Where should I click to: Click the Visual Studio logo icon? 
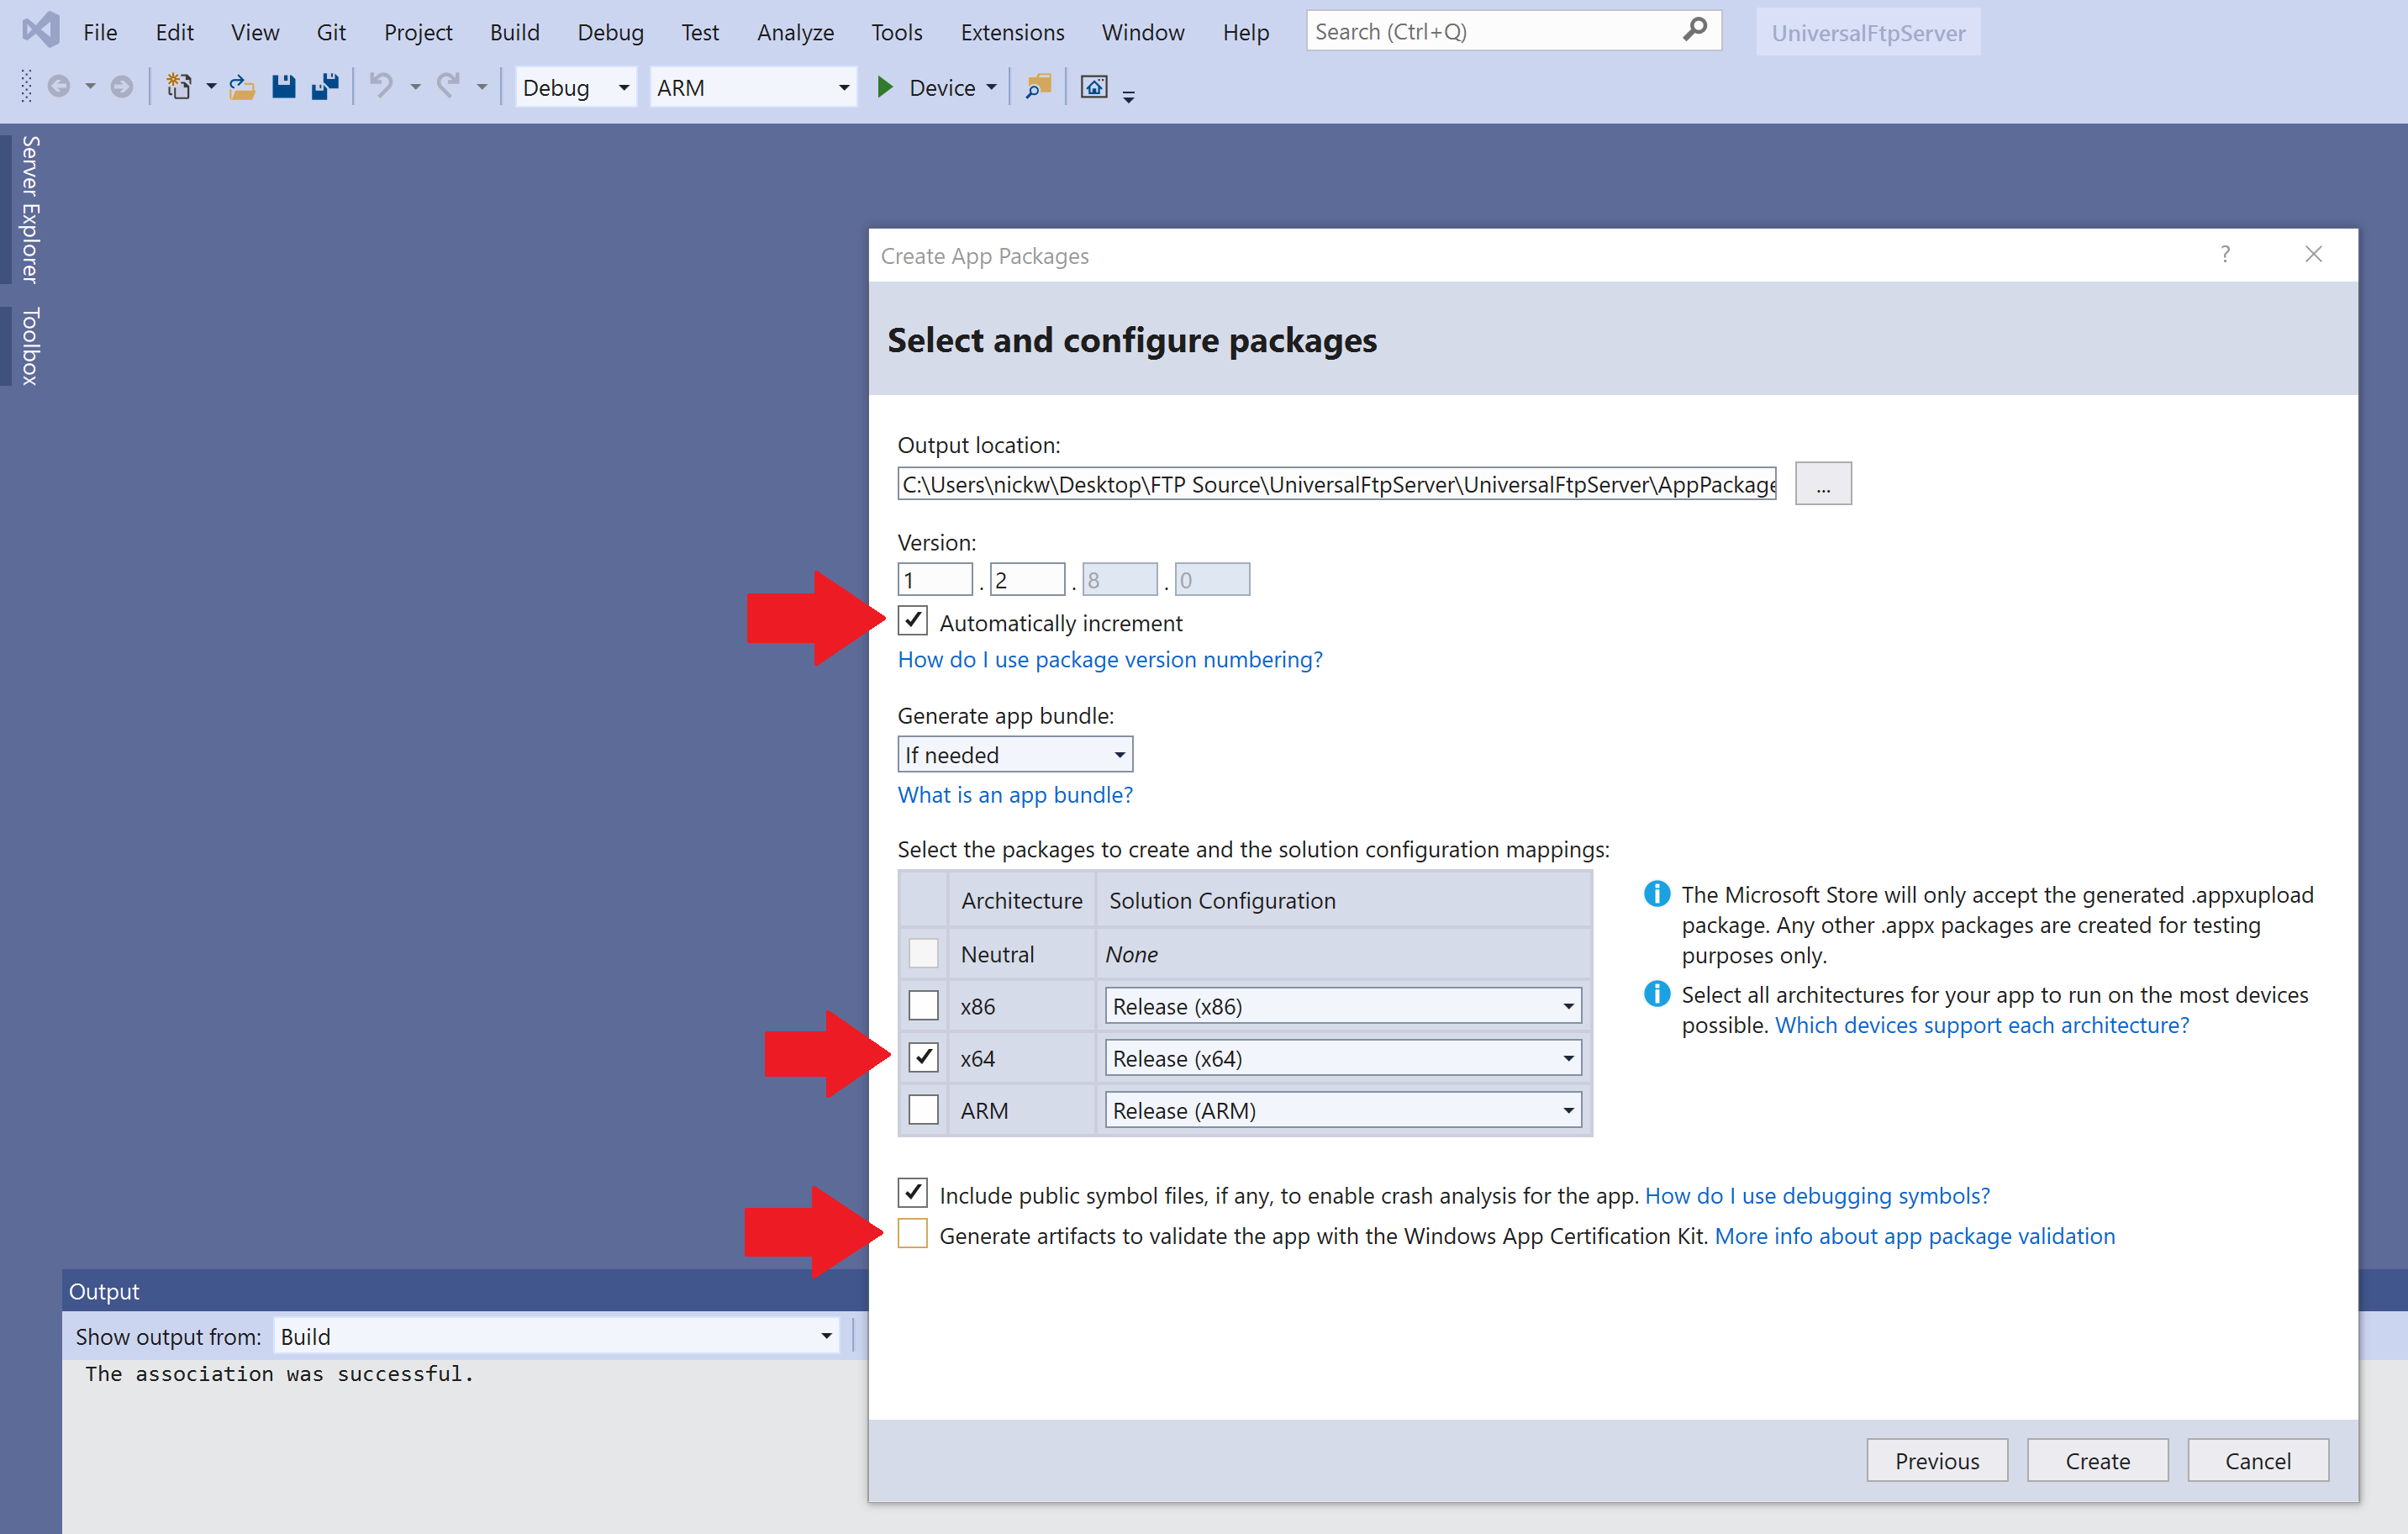coord(41,31)
